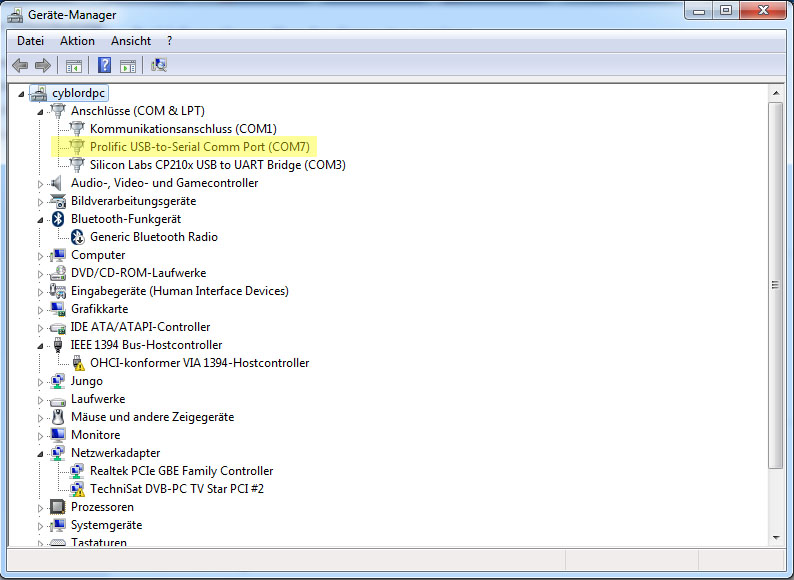This screenshot has width=794, height=580.
Task: Select the Monitore category label
Action: pos(96,435)
